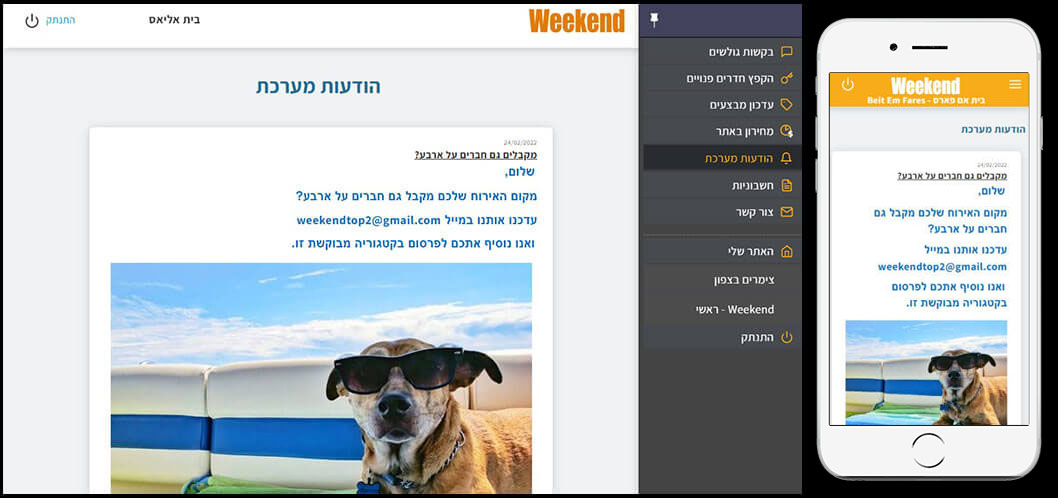
Task: Click the invoice document icon for חשבוניות
Action: click(786, 185)
